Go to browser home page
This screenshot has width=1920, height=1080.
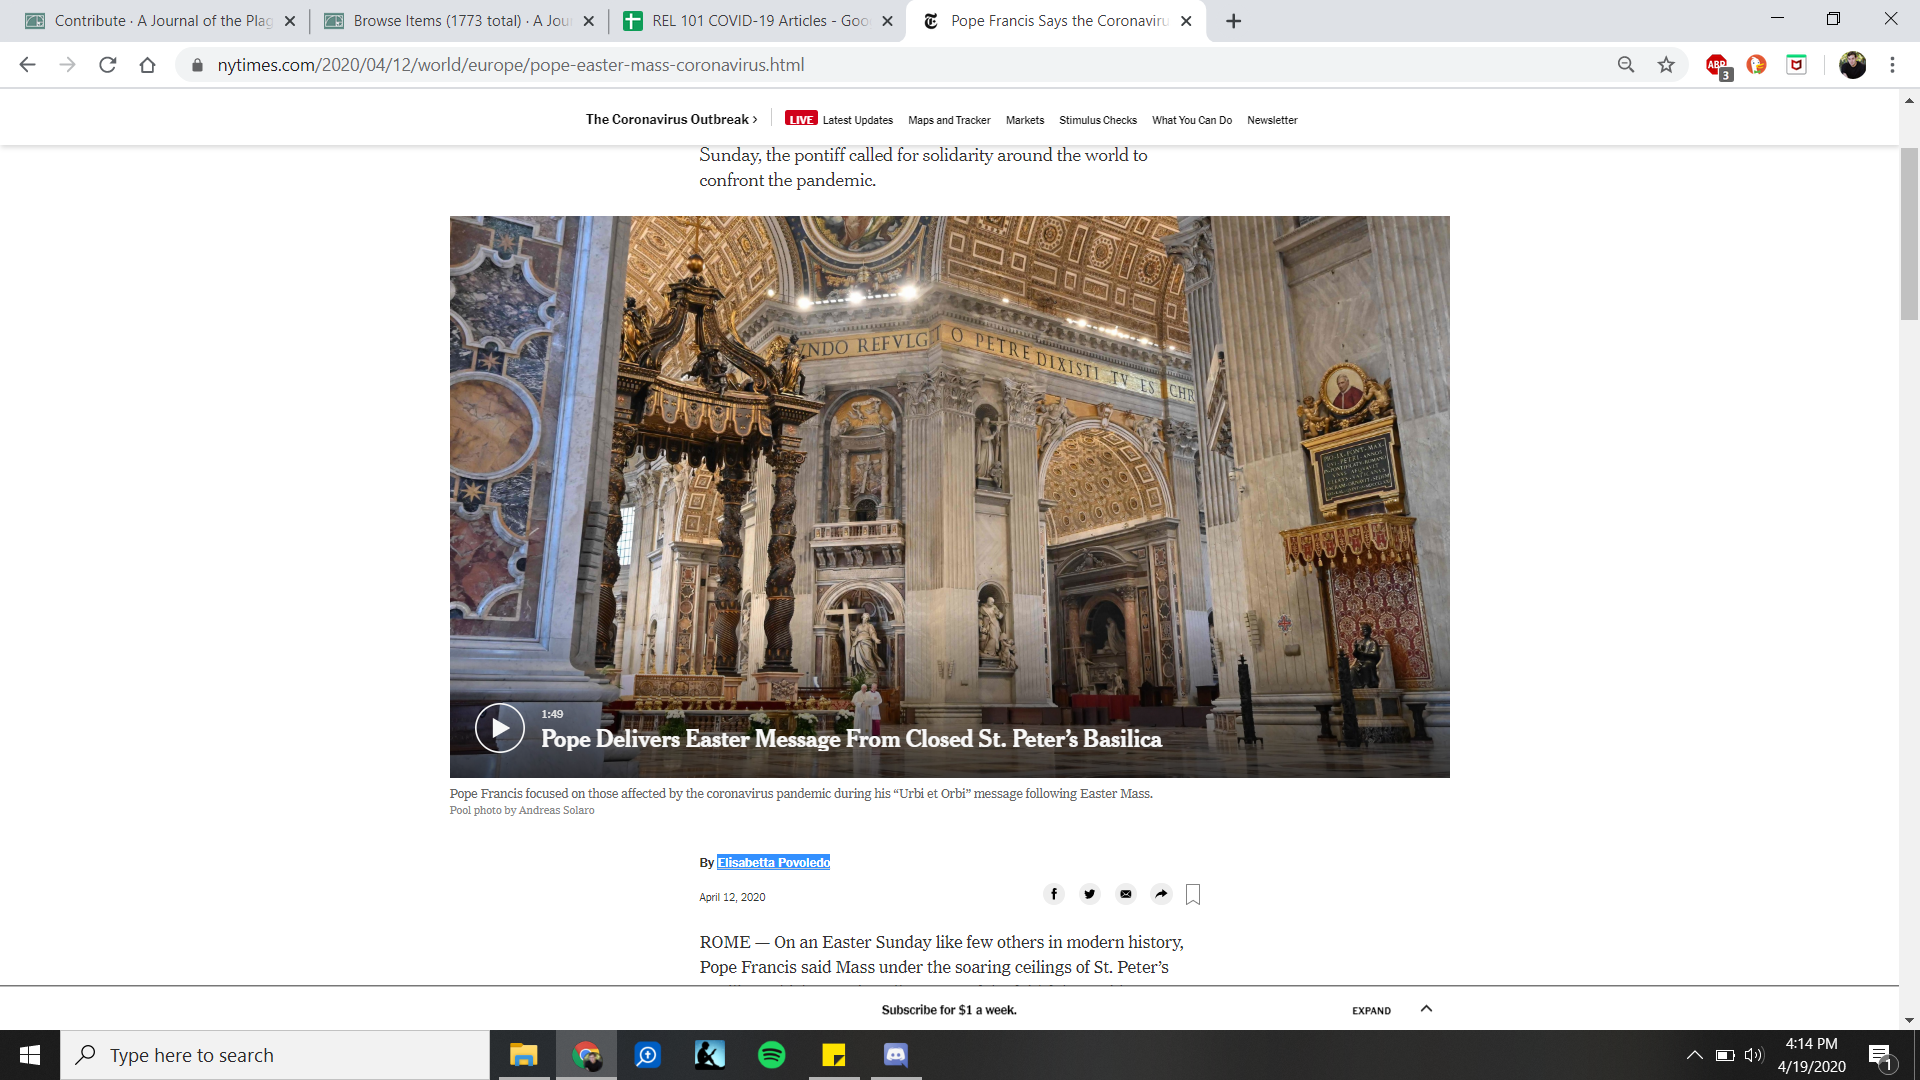148,65
